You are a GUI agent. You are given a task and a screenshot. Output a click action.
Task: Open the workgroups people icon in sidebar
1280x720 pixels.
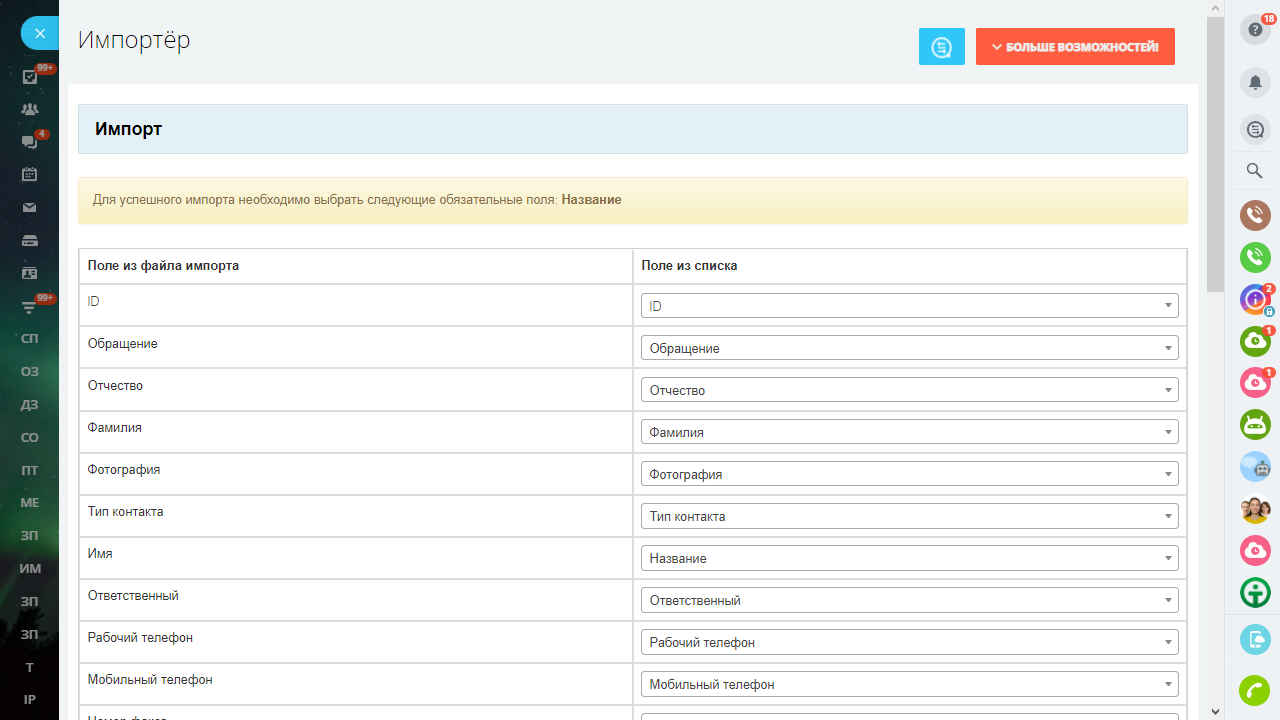pyautogui.click(x=30, y=109)
